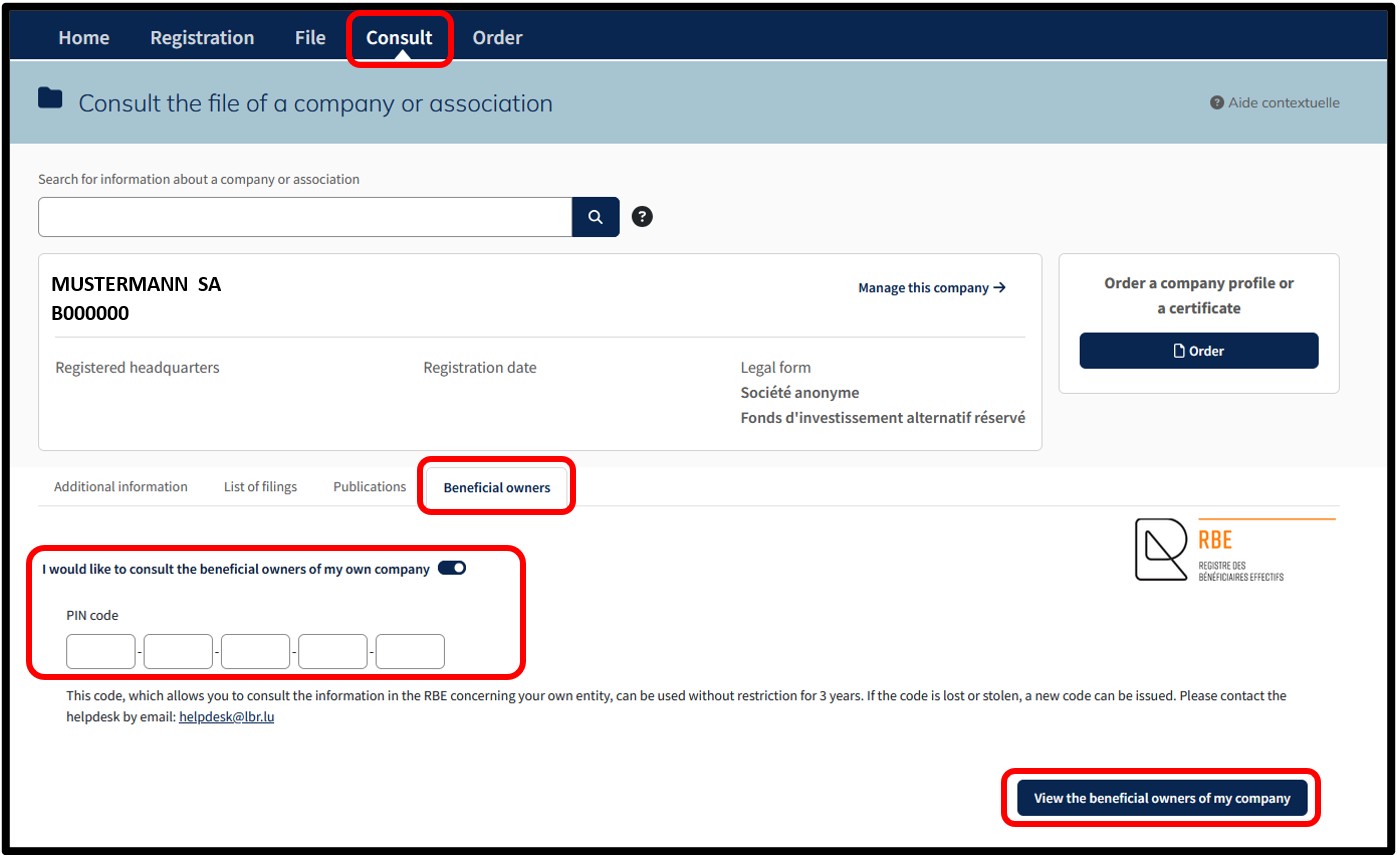Click the helpdesk@lbr.lu email link
This screenshot has width=1398, height=855.
tap(226, 717)
